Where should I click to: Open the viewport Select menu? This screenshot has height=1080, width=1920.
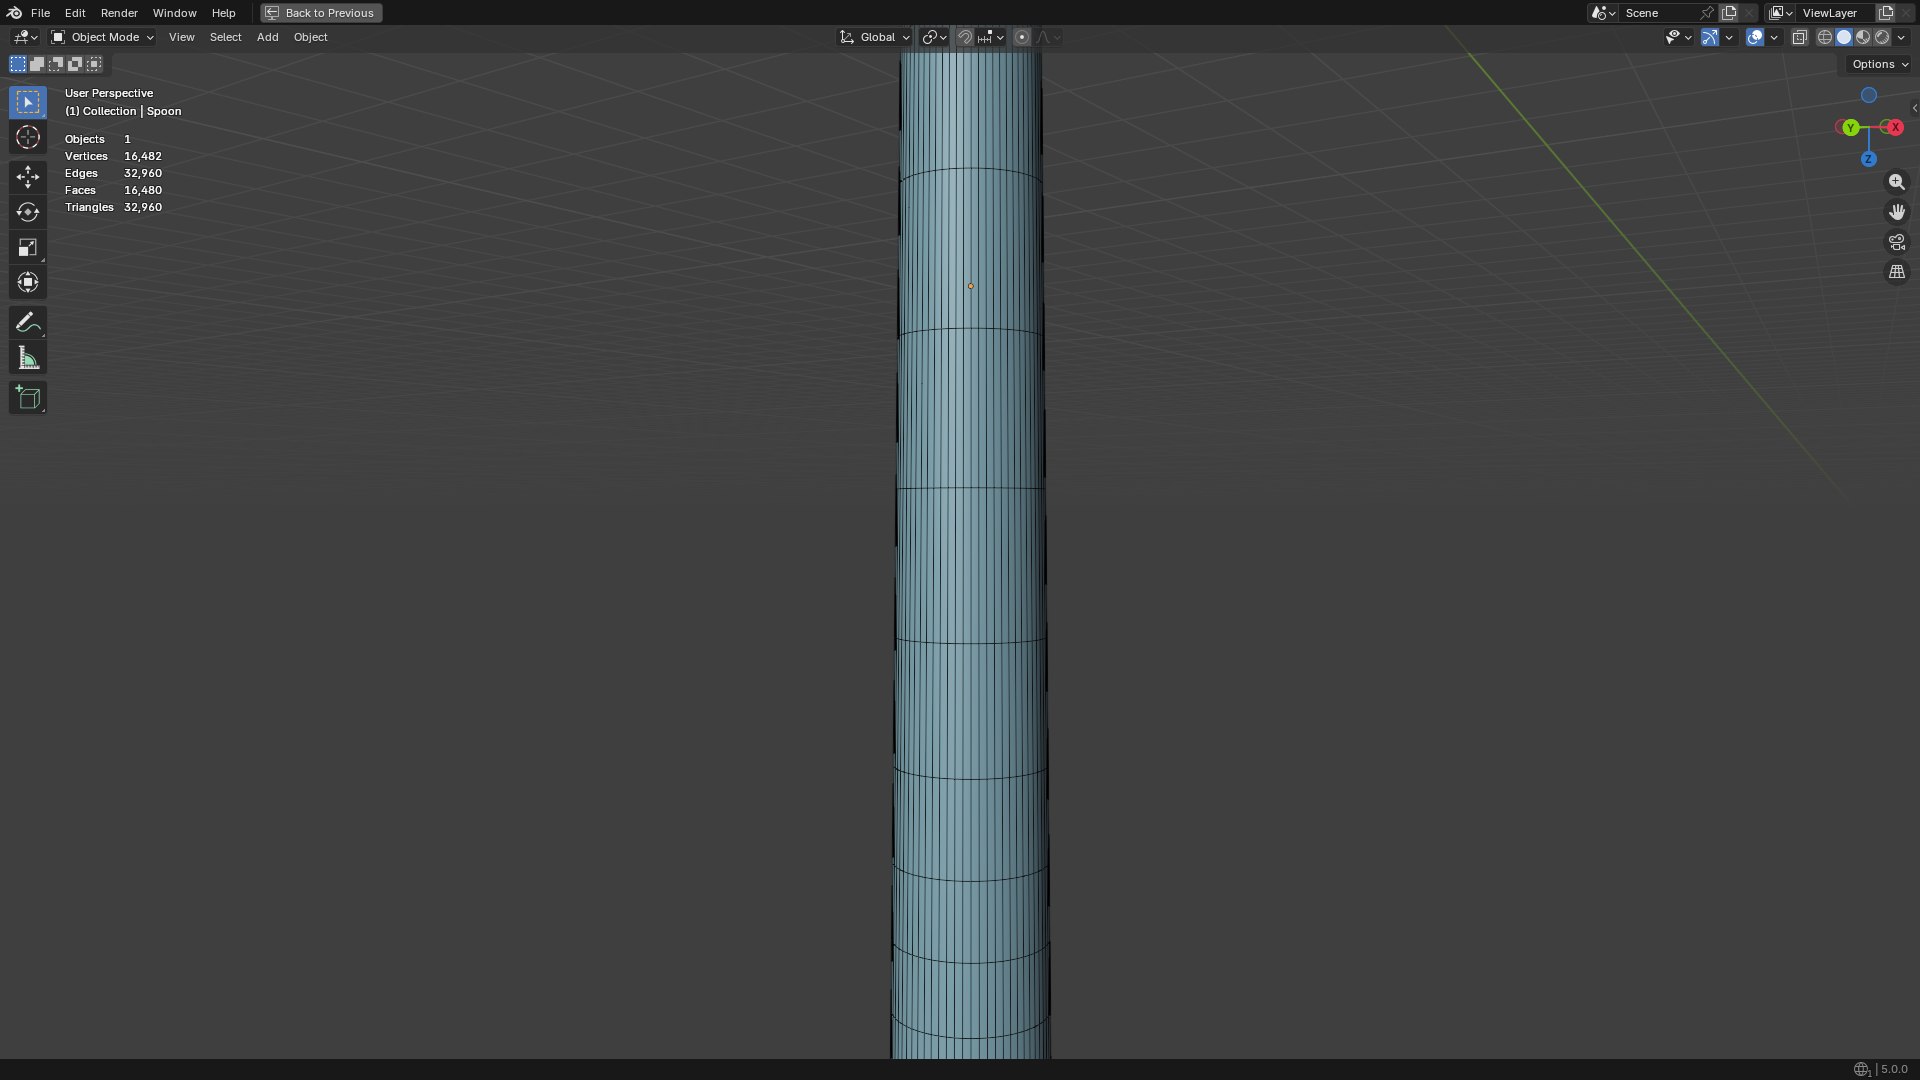click(x=225, y=37)
